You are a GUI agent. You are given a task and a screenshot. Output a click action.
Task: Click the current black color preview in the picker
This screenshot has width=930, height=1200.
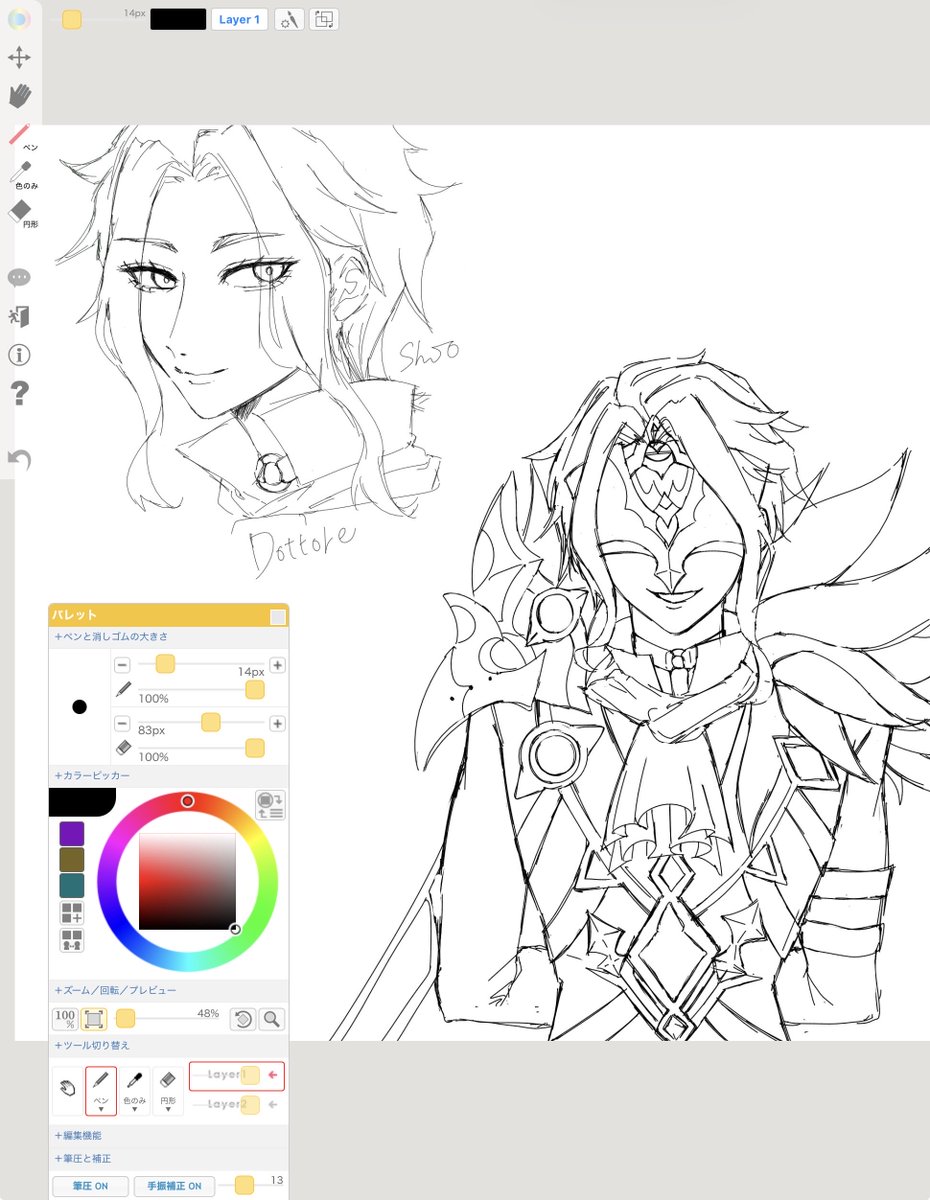pos(82,801)
